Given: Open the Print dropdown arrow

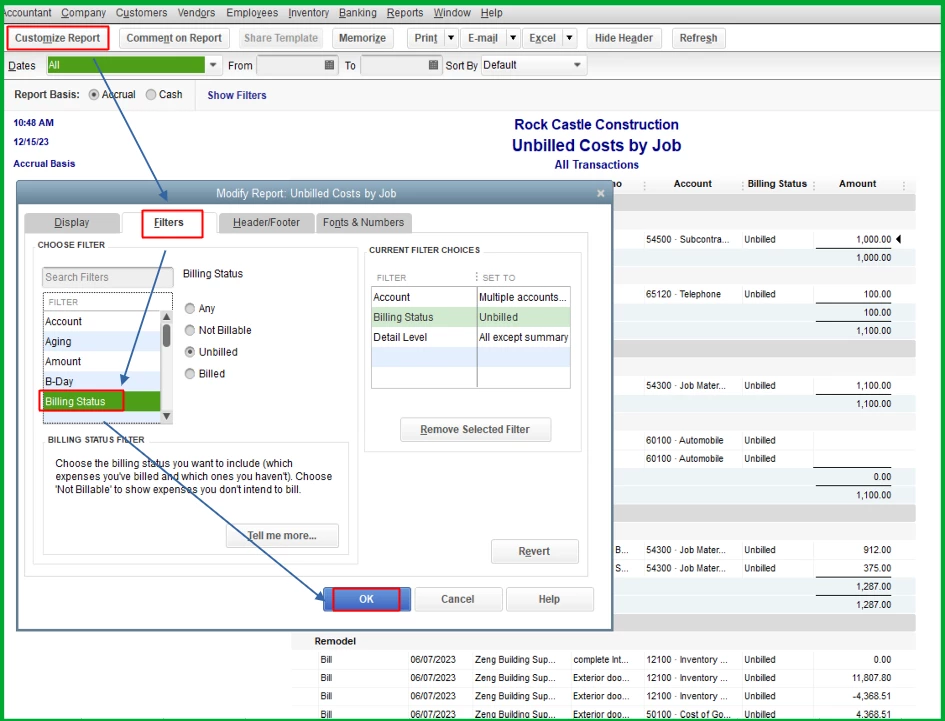Looking at the screenshot, I should tap(451, 38).
